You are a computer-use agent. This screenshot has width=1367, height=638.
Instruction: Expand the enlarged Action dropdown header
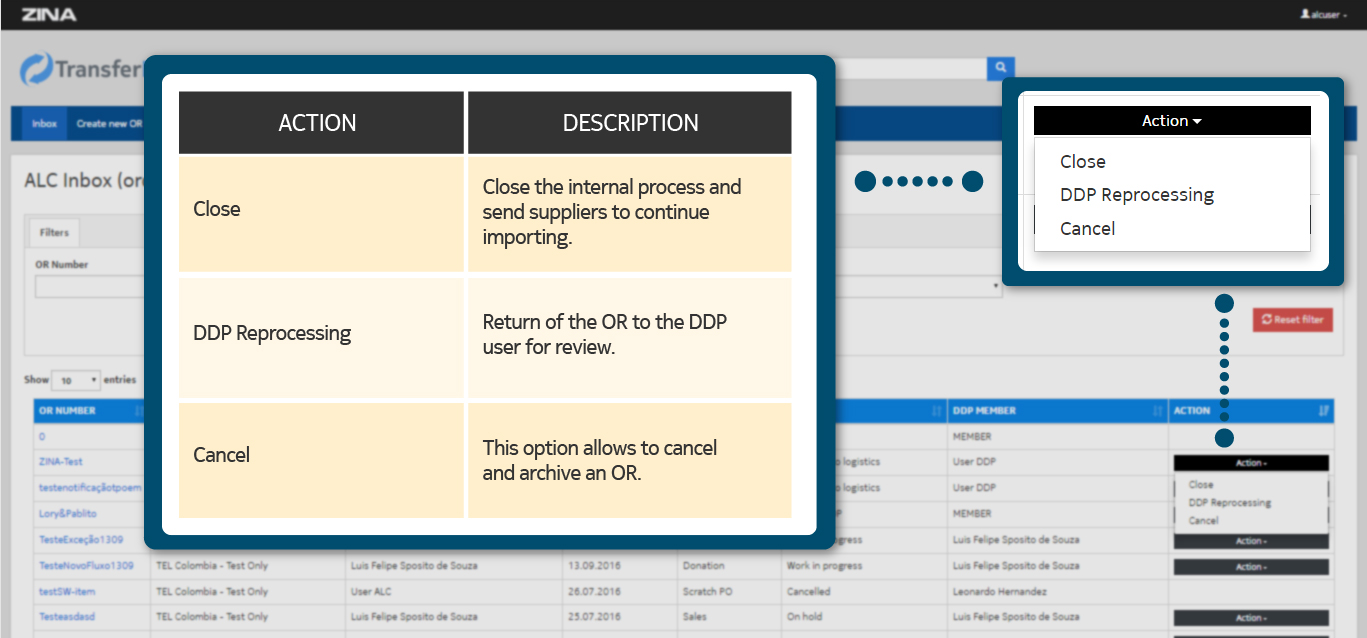[1171, 121]
